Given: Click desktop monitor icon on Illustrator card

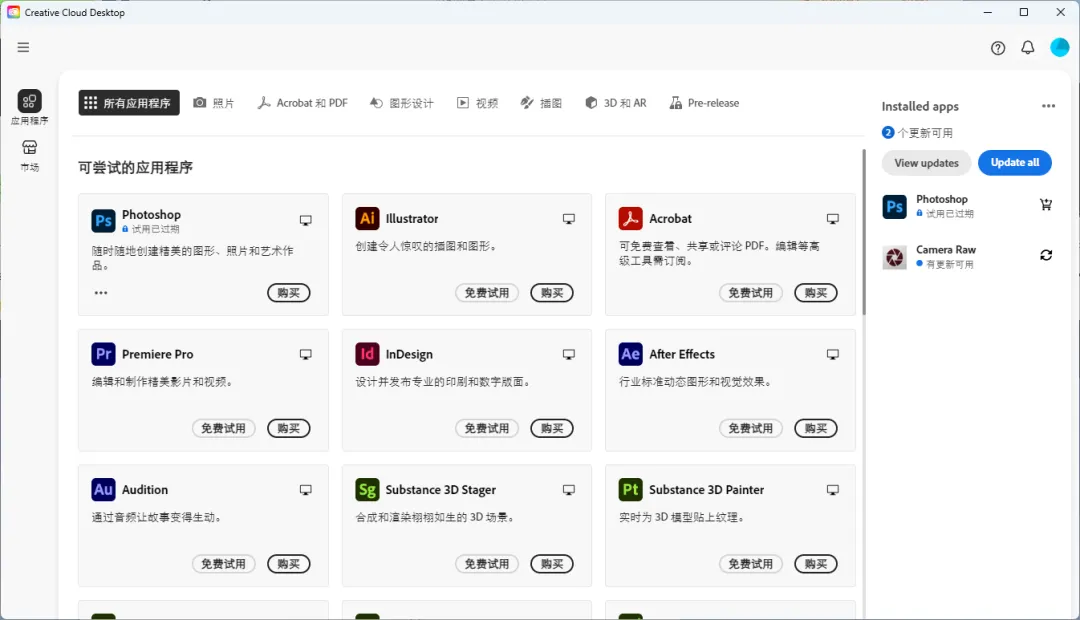Looking at the screenshot, I should (x=569, y=219).
